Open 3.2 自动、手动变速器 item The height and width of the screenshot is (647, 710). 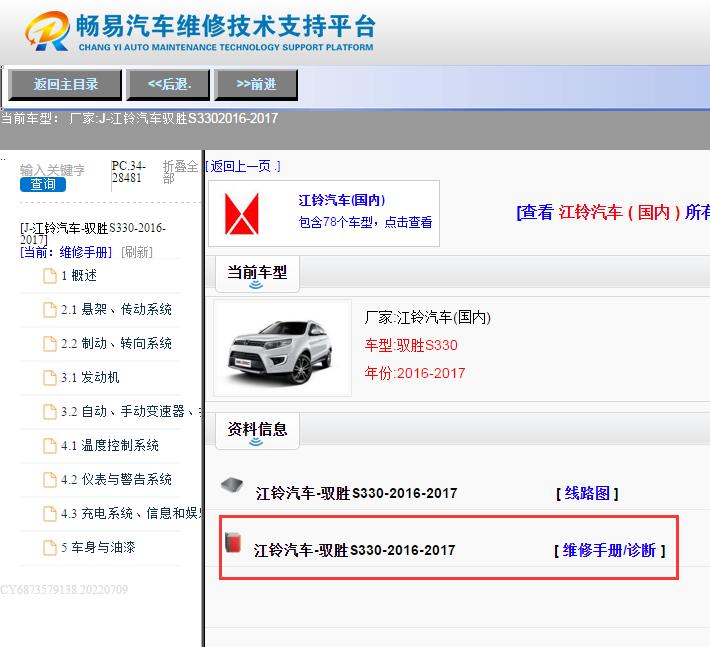(131, 411)
